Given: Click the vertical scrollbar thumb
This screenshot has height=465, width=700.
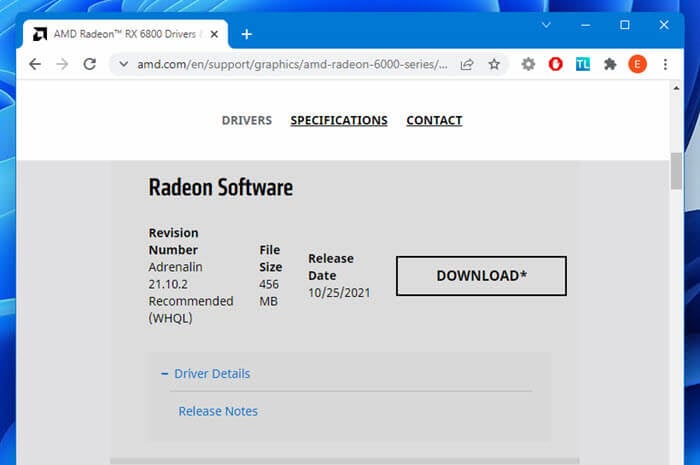Looking at the screenshot, I should click(676, 171).
